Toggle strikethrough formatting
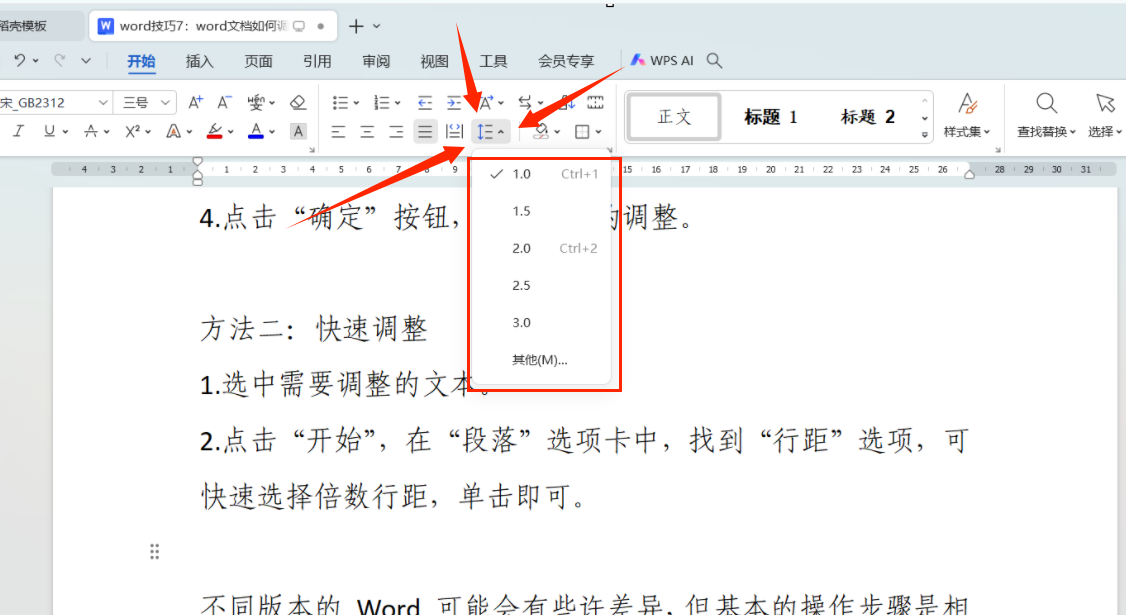This screenshot has height=615, width=1126. [90, 131]
